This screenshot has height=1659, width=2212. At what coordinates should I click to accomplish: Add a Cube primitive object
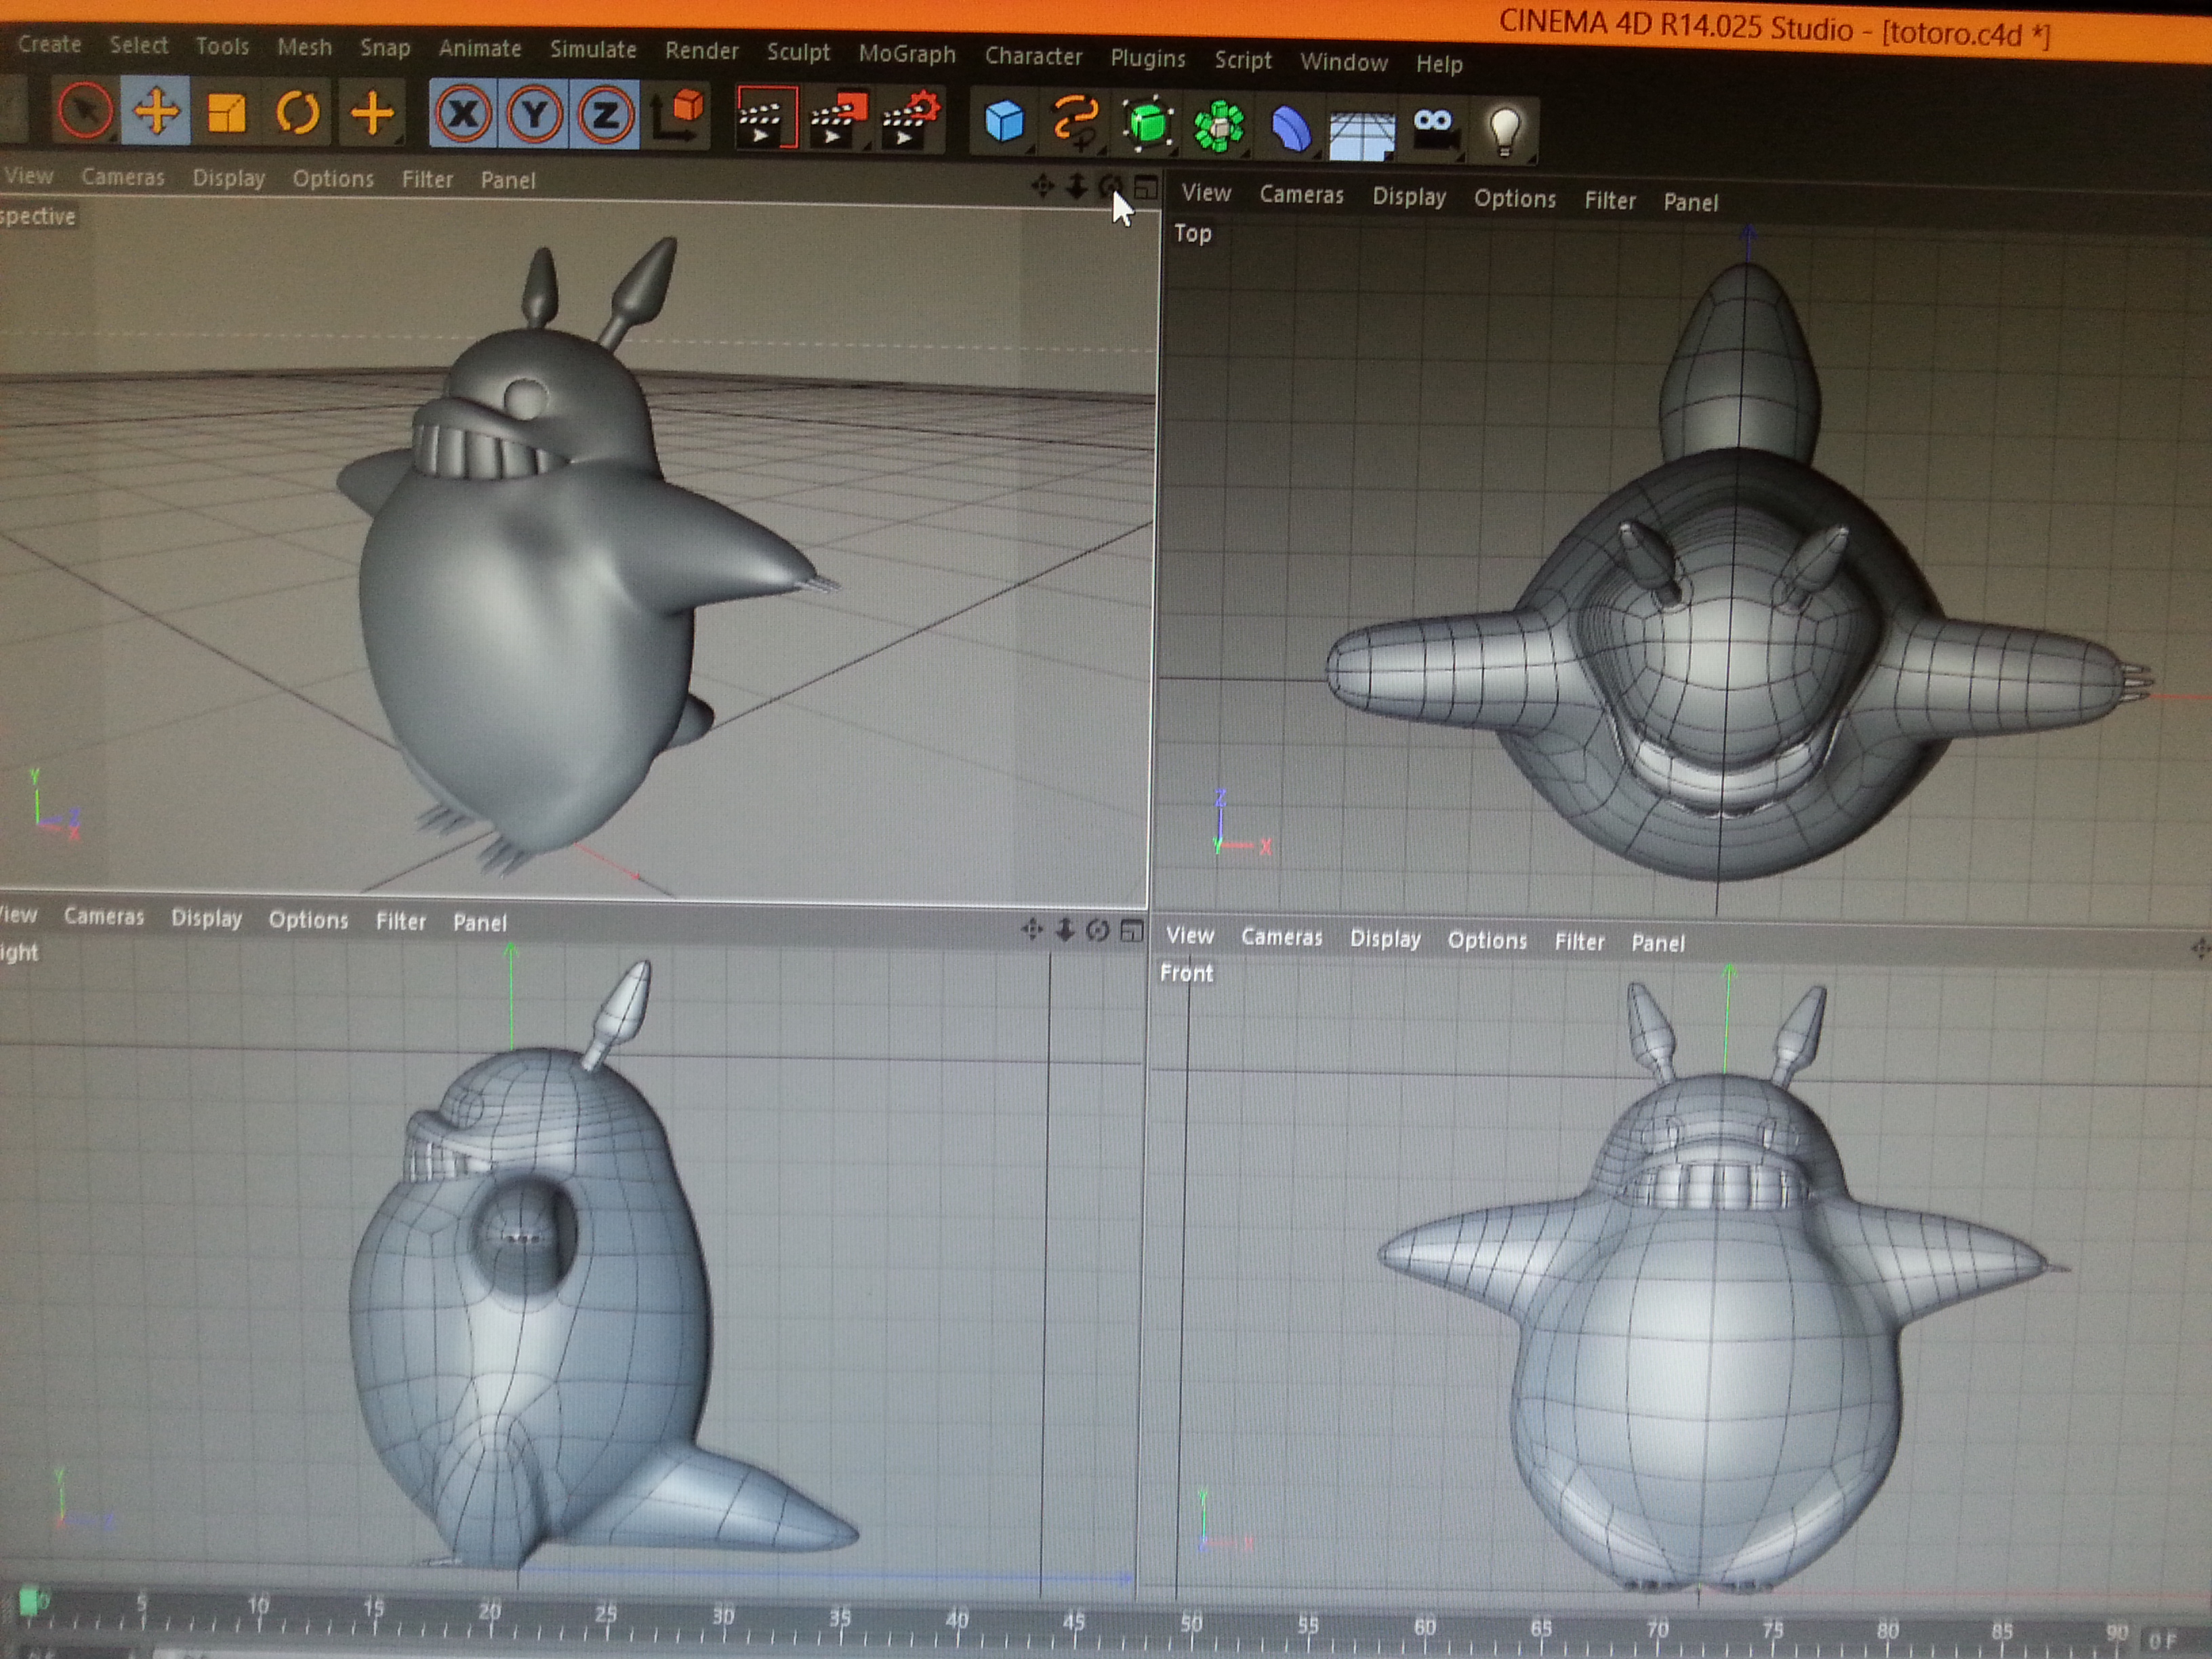click(1004, 122)
